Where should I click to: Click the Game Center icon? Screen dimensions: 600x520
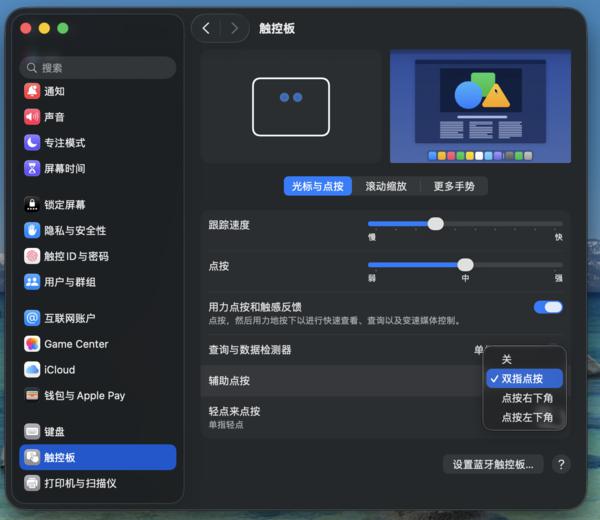click(x=32, y=344)
